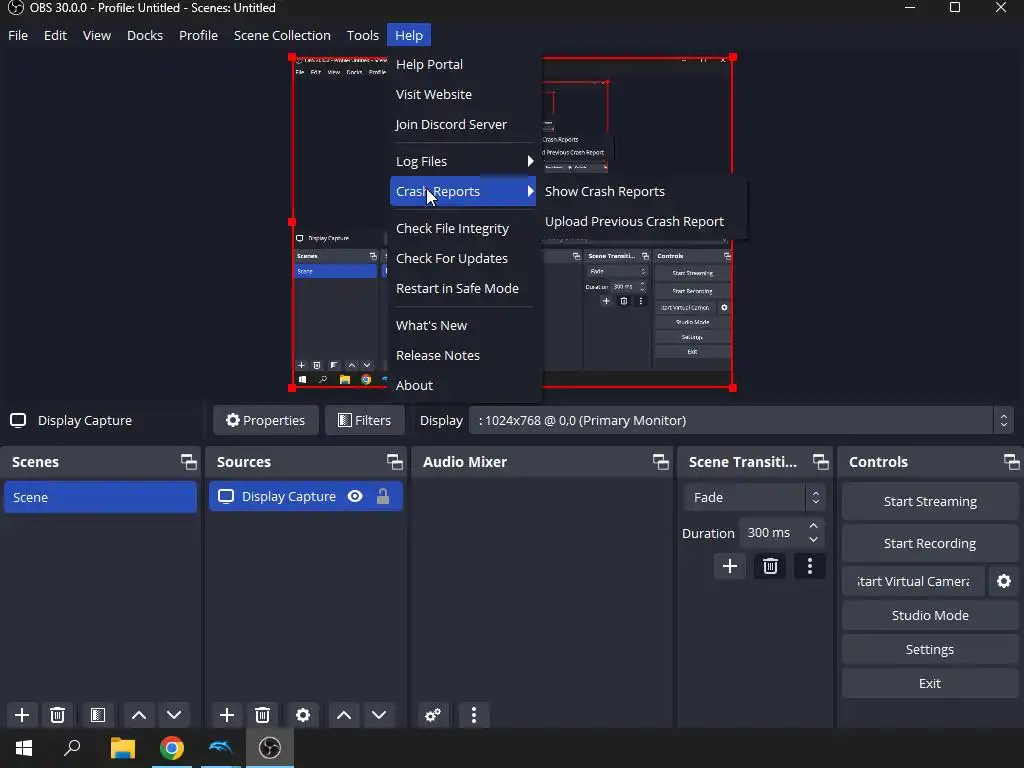Open the File menu

click(x=18, y=35)
